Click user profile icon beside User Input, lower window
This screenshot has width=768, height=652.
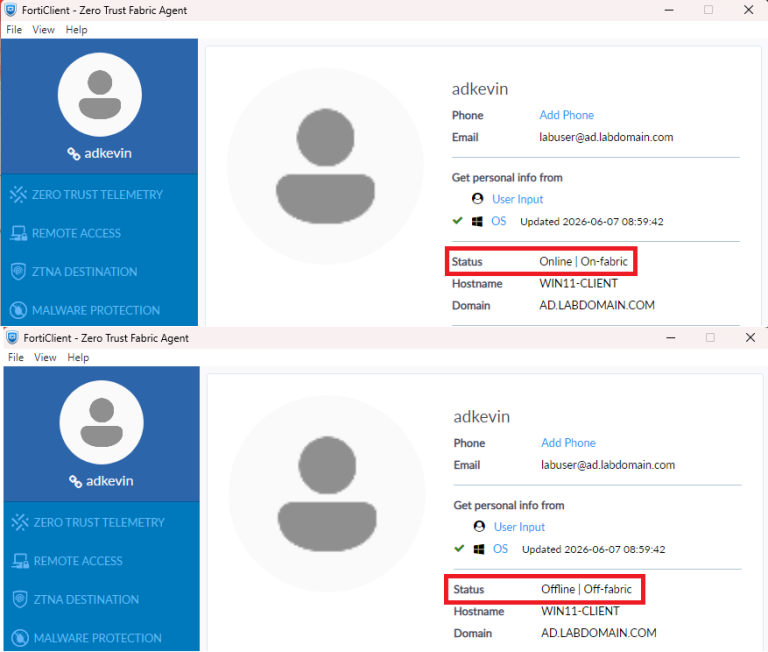pos(479,526)
